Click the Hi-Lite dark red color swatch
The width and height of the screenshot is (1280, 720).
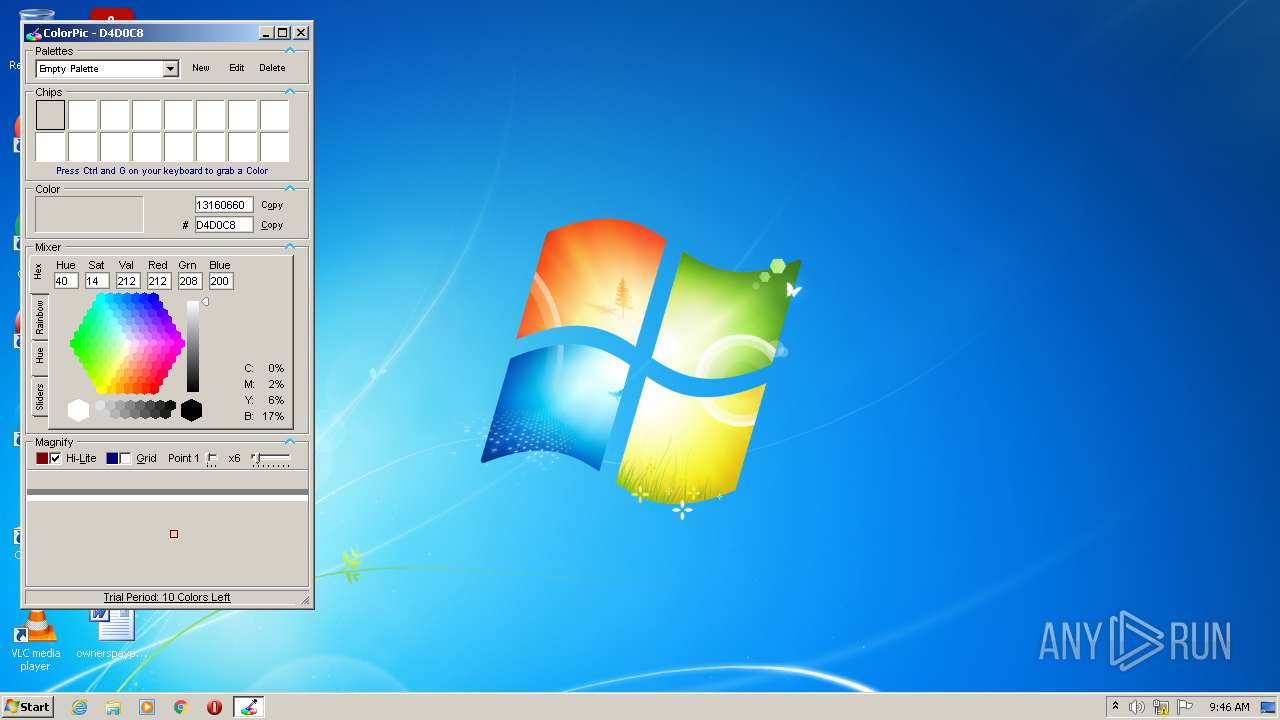coord(42,458)
